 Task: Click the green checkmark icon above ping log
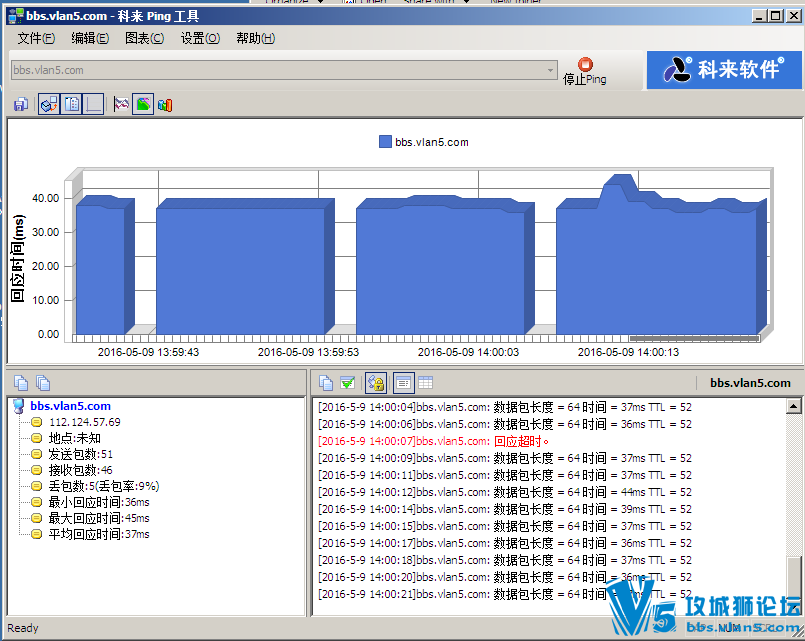tap(348, 383)
